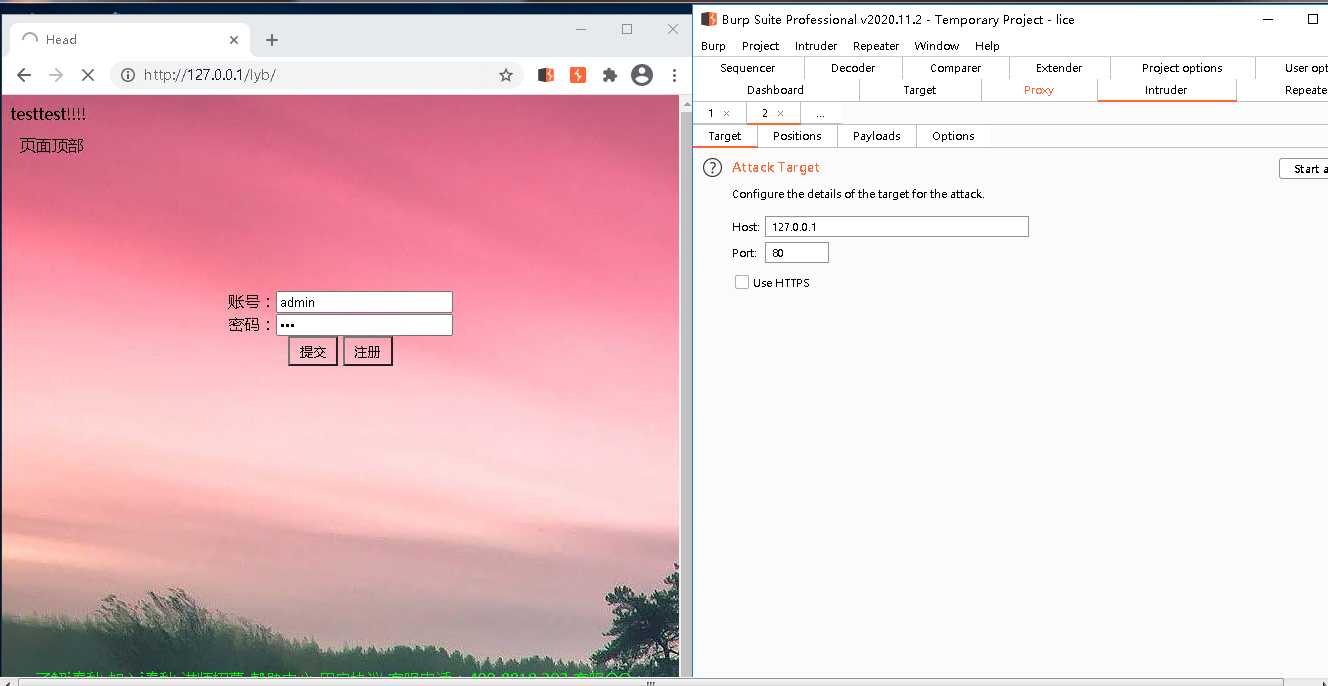Click the 注册 register button

tap(368, 352)
